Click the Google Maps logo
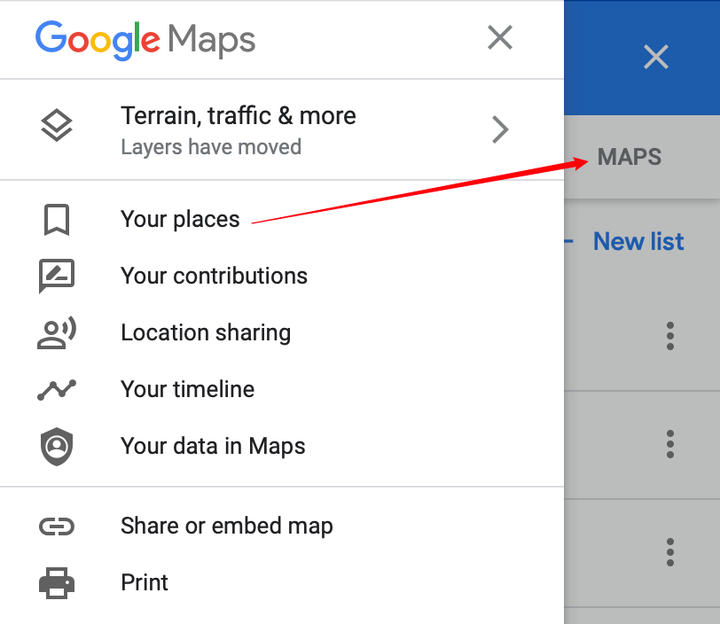 tap(145, 40)
